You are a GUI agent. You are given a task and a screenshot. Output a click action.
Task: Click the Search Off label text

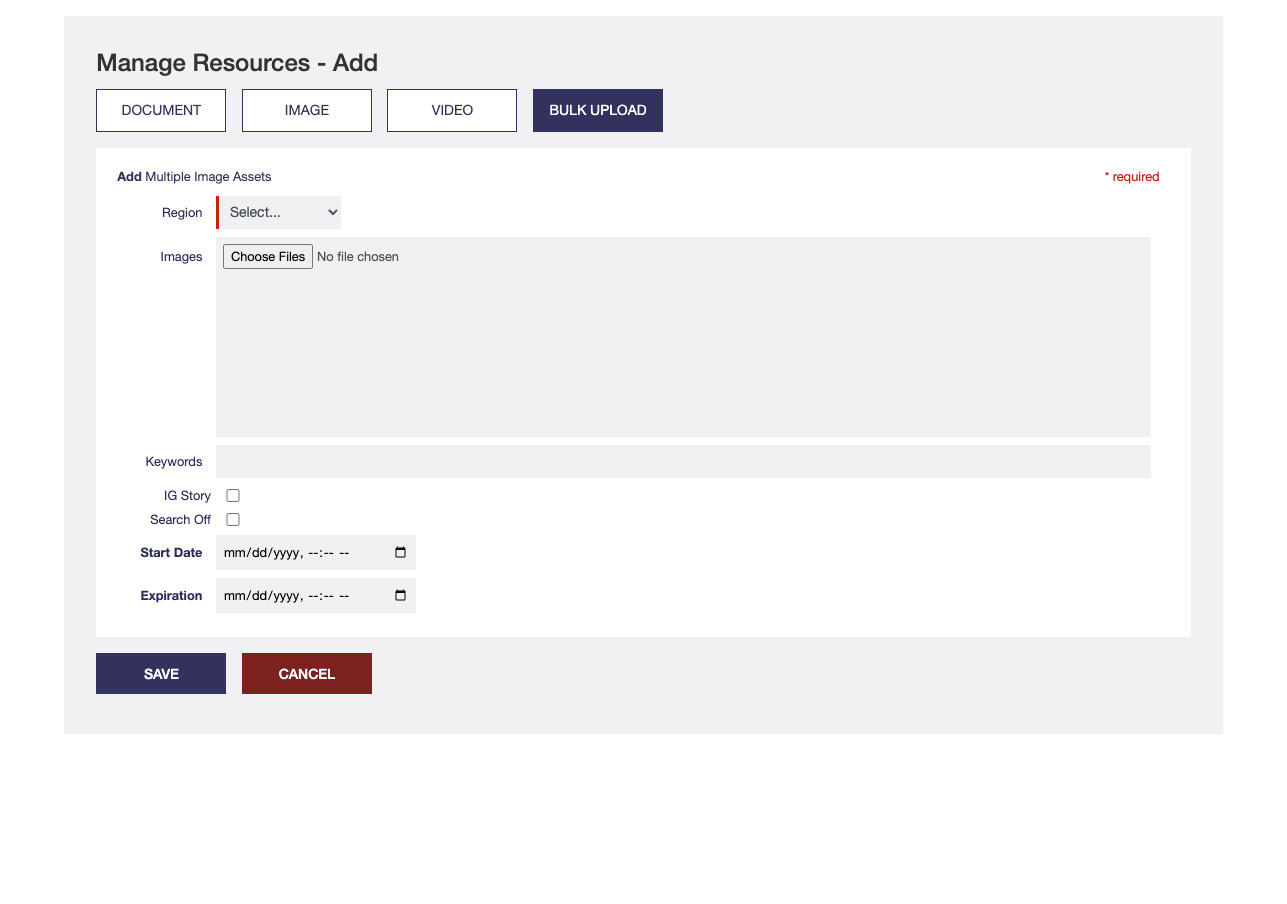point(180,520)
